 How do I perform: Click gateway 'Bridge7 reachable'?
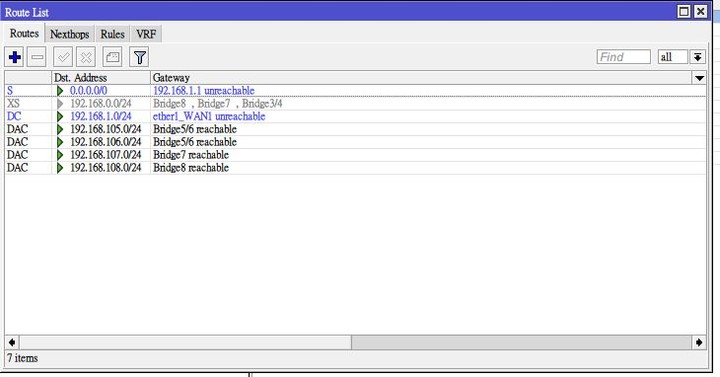(x=191, y=155)
